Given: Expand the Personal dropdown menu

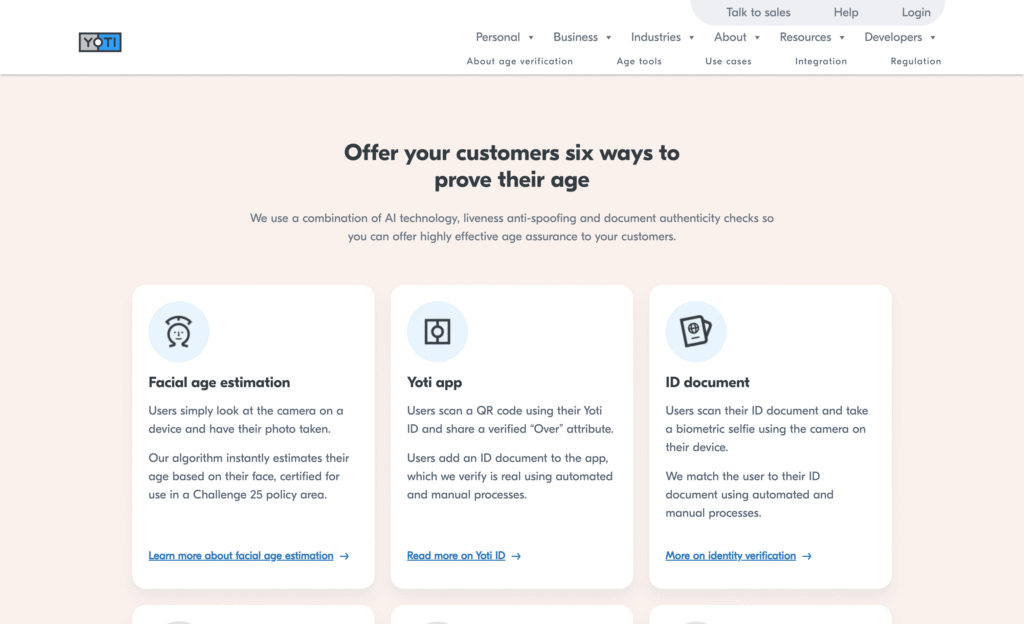Looking at the screenshot, I should tap(505, 37).
